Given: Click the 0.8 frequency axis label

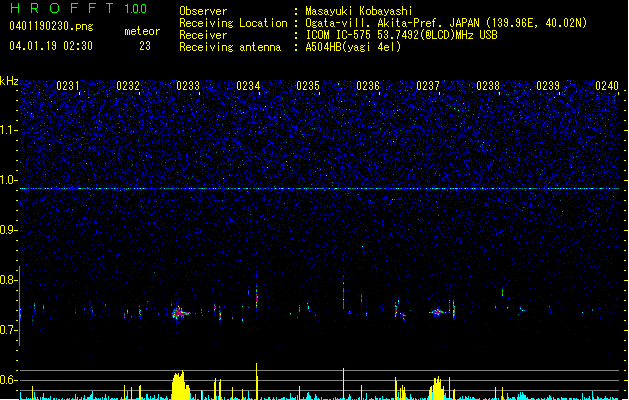Looking at the screenshot, I should tap(8, 280).
